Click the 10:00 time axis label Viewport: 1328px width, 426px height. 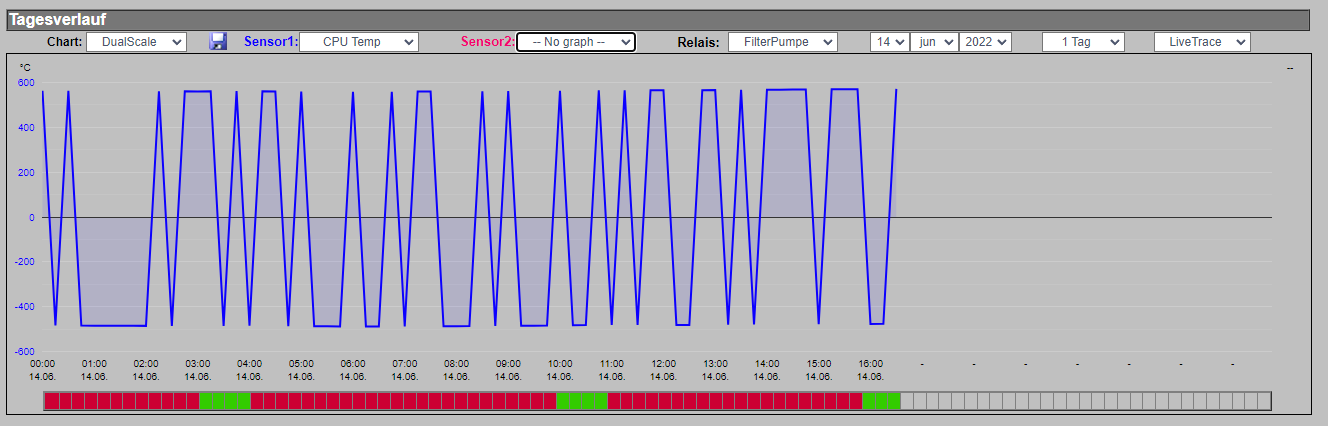pos(560,364)
